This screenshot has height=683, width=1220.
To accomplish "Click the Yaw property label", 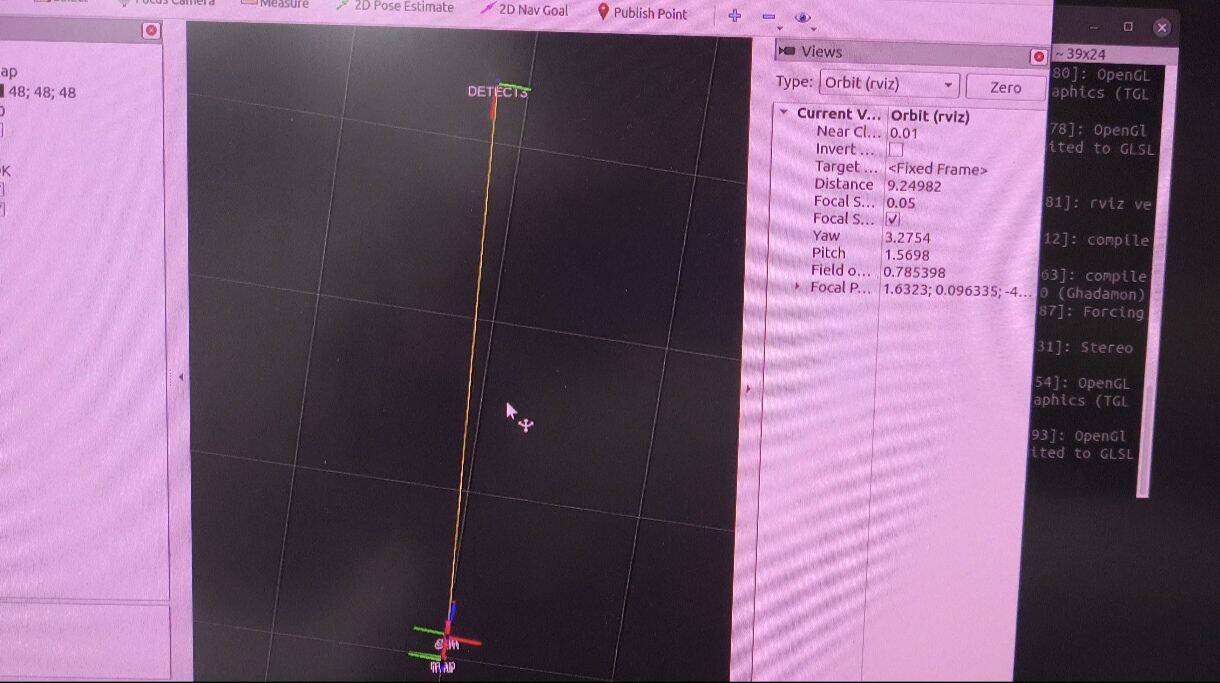I will pyautogui.click(x=826, y=236).
